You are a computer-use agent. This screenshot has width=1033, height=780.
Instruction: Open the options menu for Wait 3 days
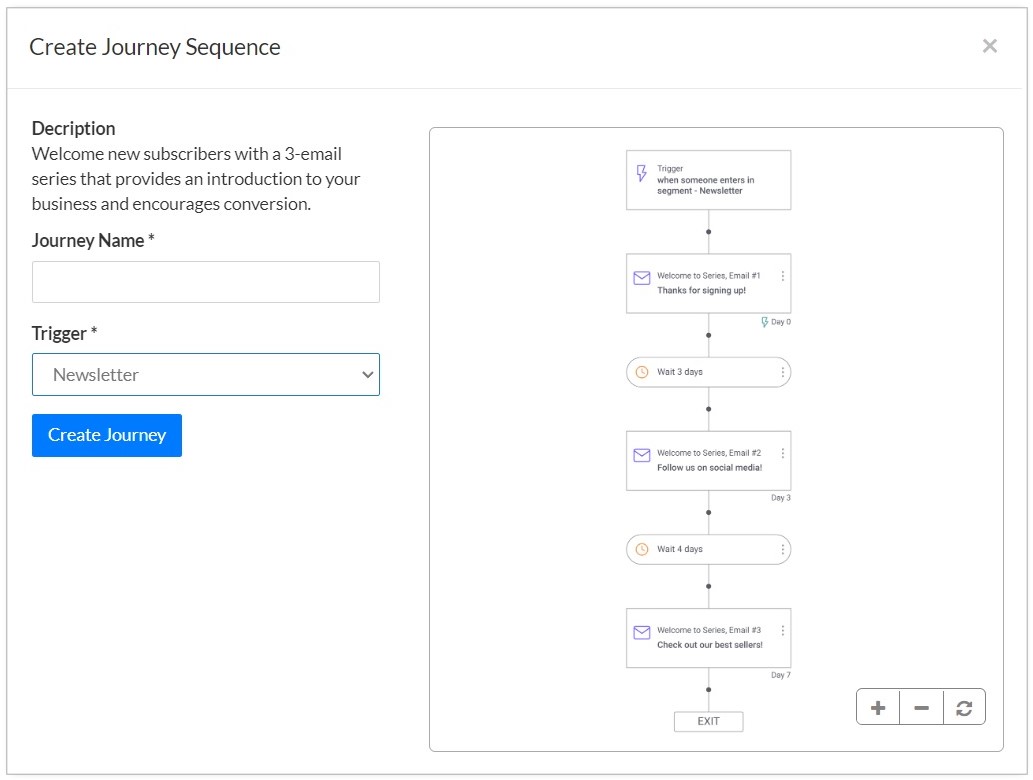pos(783,372)
